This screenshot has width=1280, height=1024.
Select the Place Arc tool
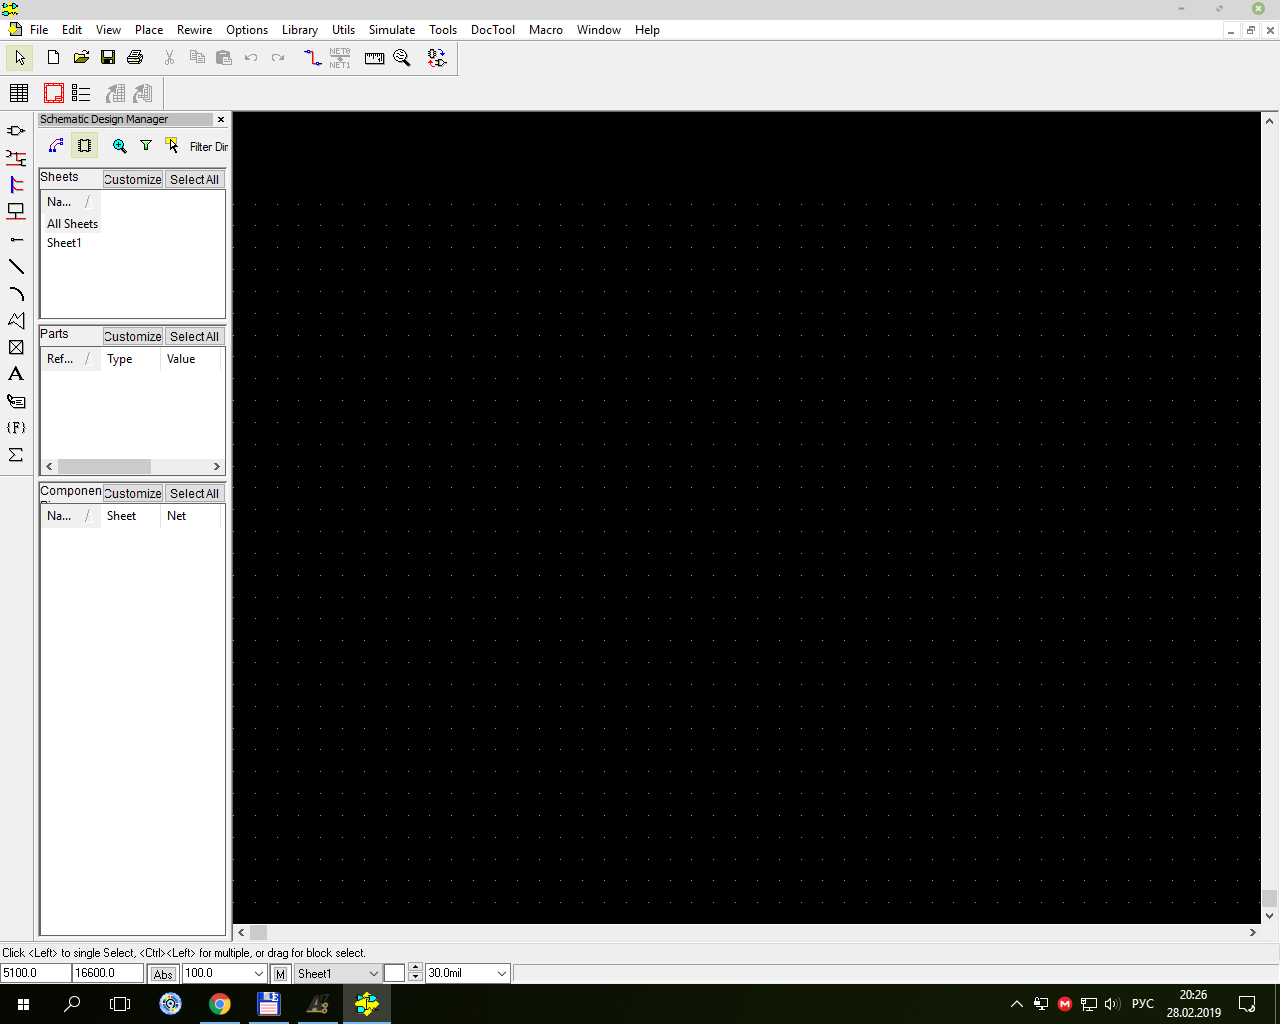tap(16, 294)
